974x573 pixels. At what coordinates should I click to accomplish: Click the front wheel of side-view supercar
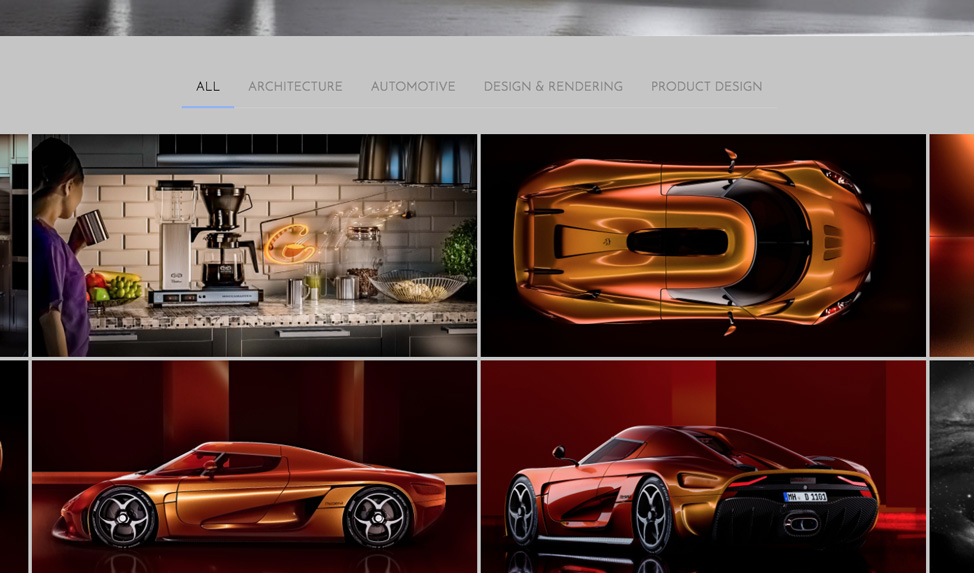click(x=124, y=517)
